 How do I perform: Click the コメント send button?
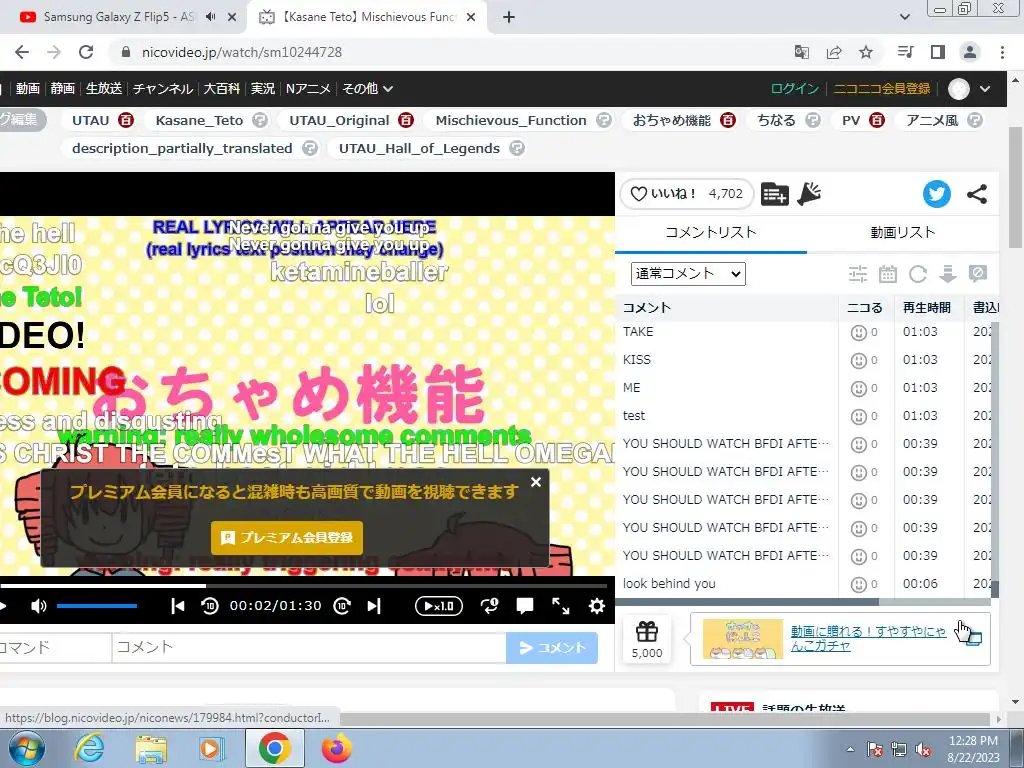coord(552,648)
